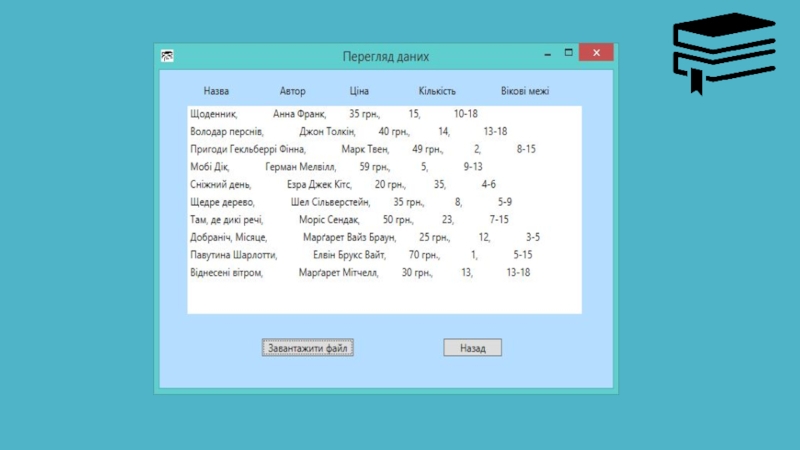Select the Пригоди Гекльберрі Фінна row
The height and width of the screenshot is (450, 800).
tap(384, 149)
